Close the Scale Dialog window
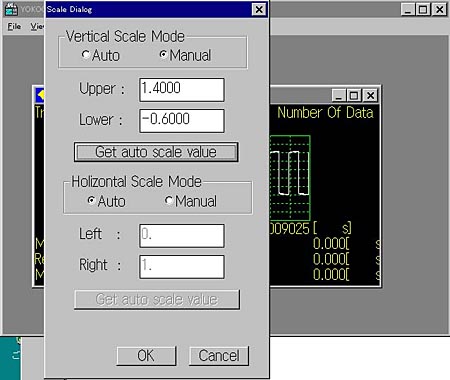The height and width of the screenshot is (380, 450). 259,9
